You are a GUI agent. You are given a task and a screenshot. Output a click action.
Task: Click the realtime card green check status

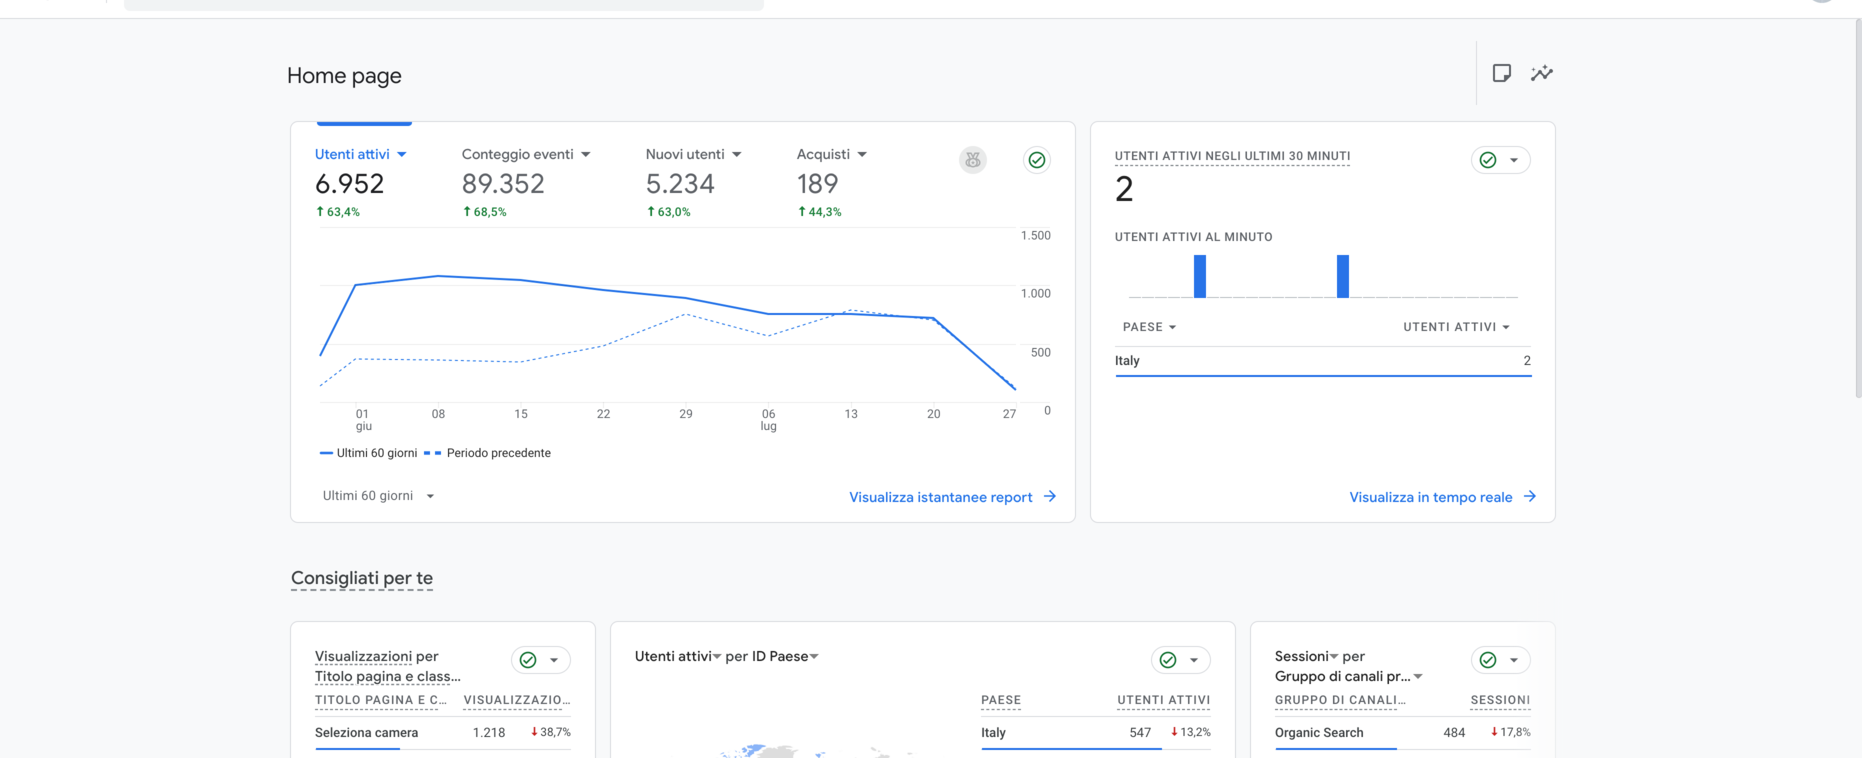coord(1488,160)
